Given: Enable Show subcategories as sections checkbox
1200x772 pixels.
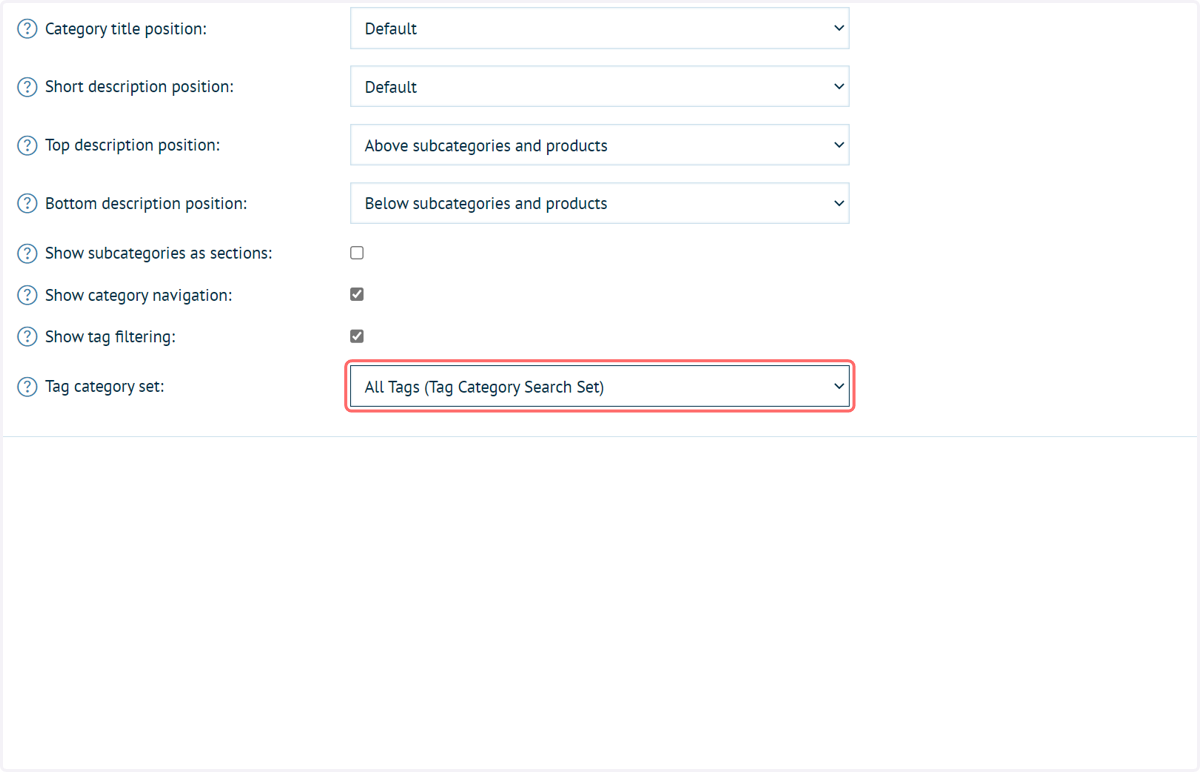Looking at the screenshot, I should (357, 253).
